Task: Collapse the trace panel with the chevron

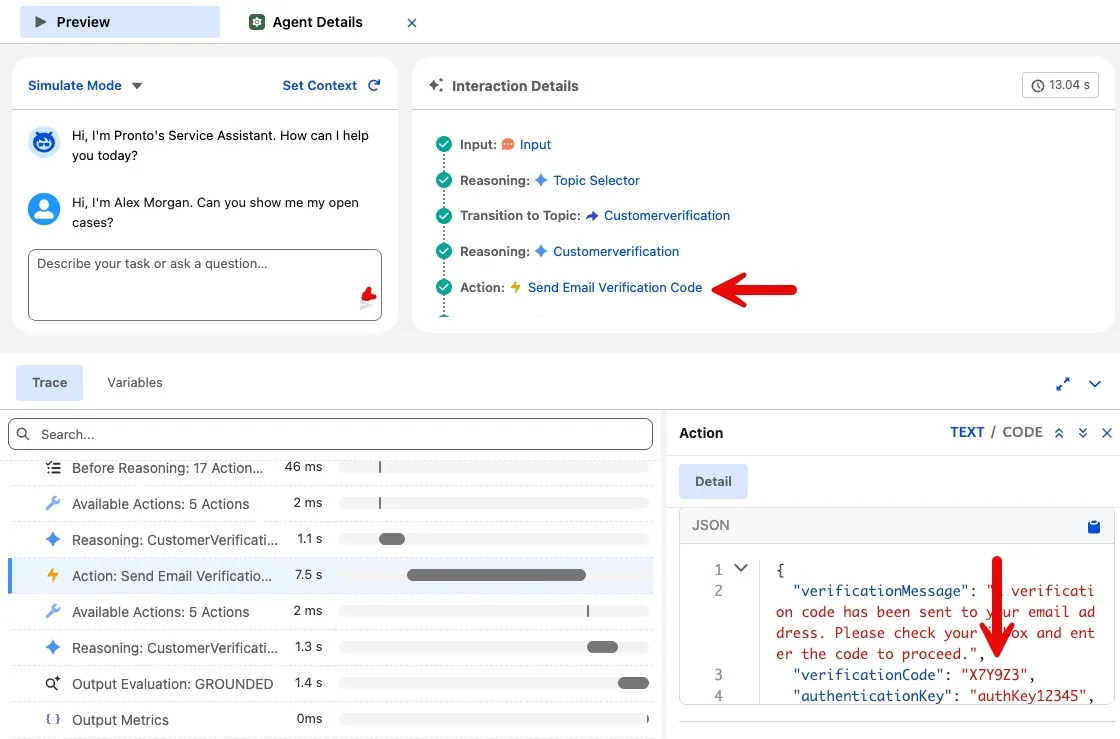Action: 1095,383
